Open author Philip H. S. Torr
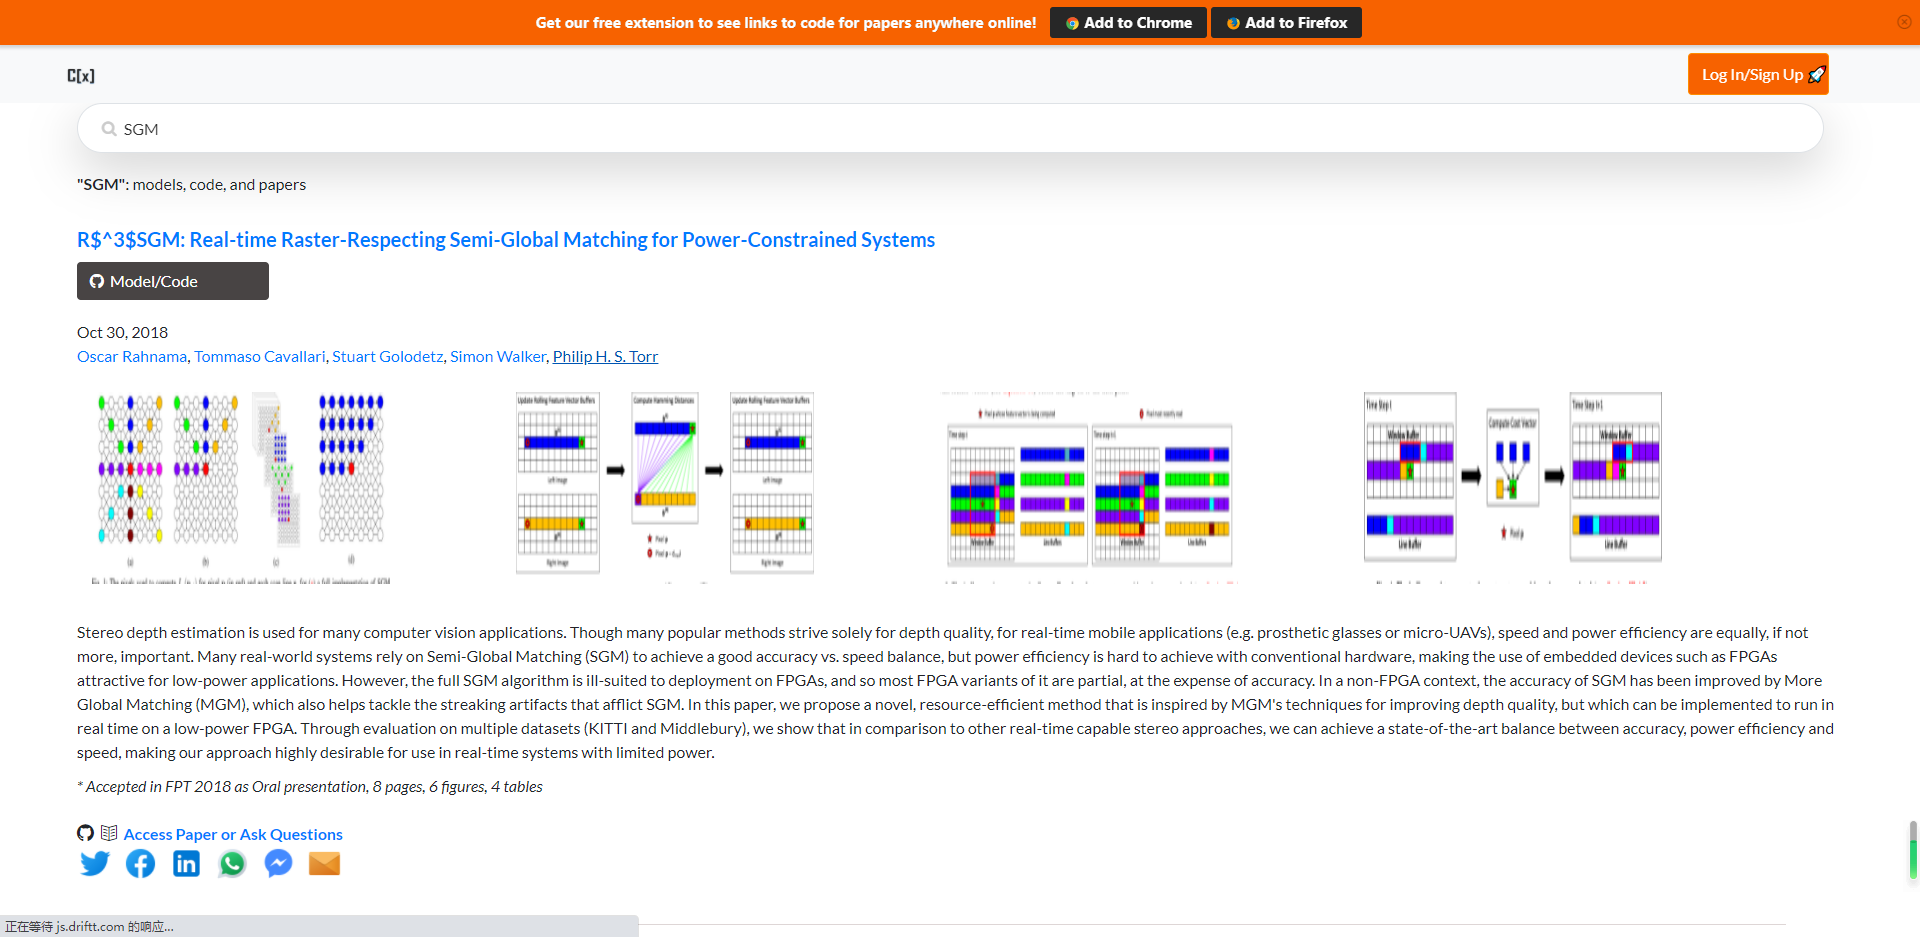 click(606, 357)
